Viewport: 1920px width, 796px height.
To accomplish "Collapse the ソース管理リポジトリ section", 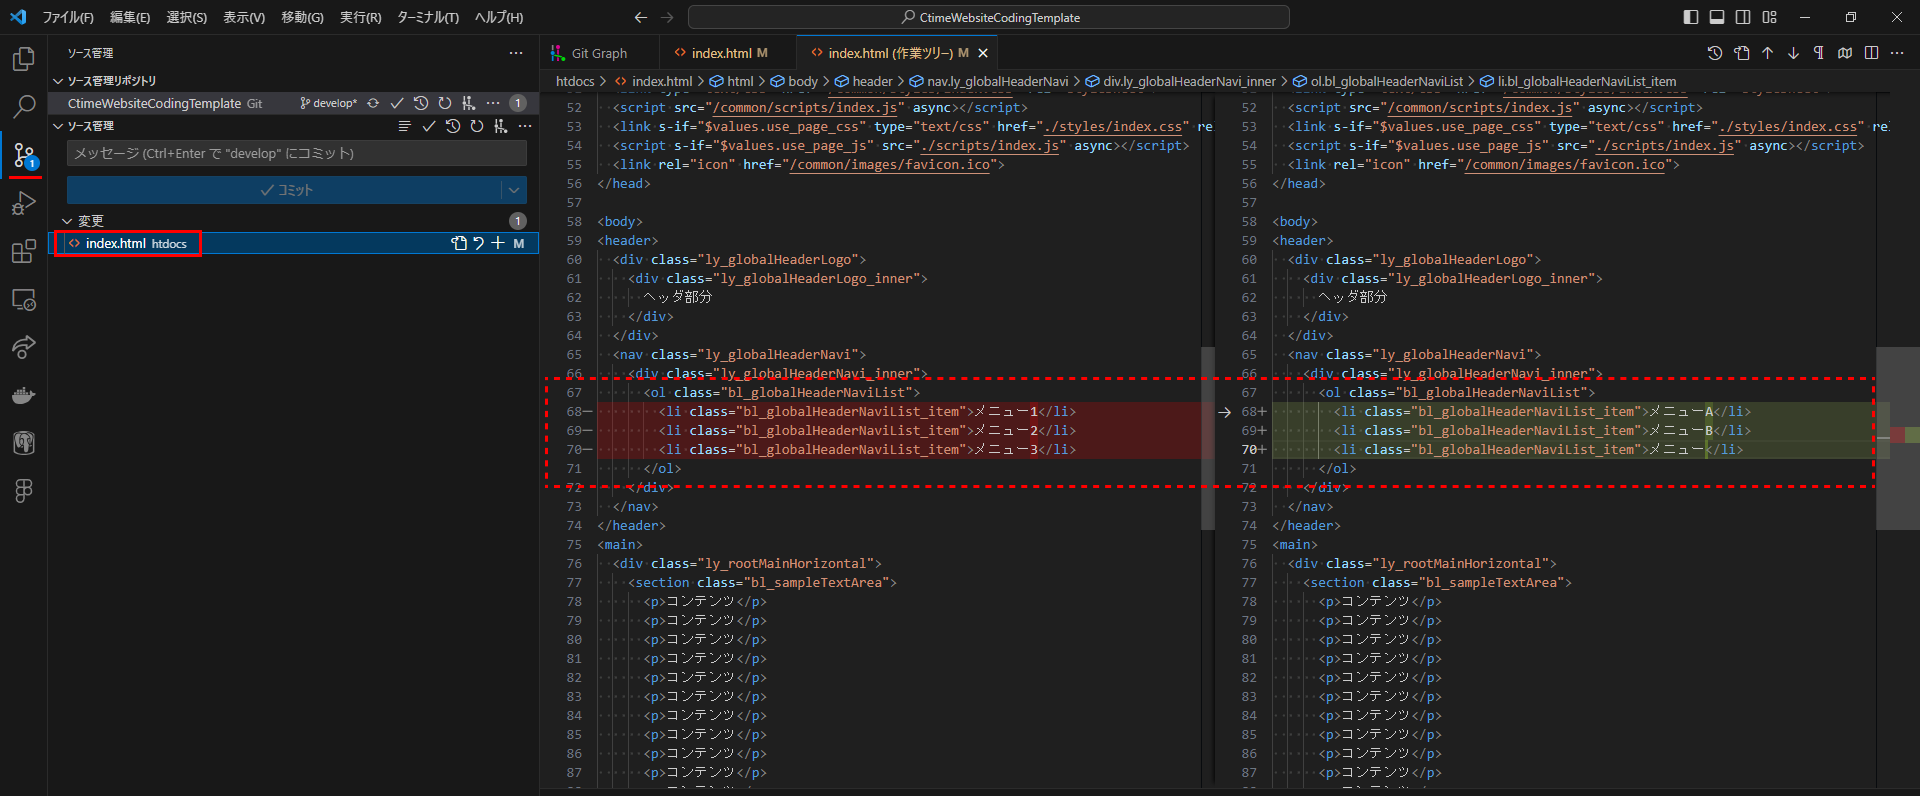I will pyautogui.click(x=58, y=81).
